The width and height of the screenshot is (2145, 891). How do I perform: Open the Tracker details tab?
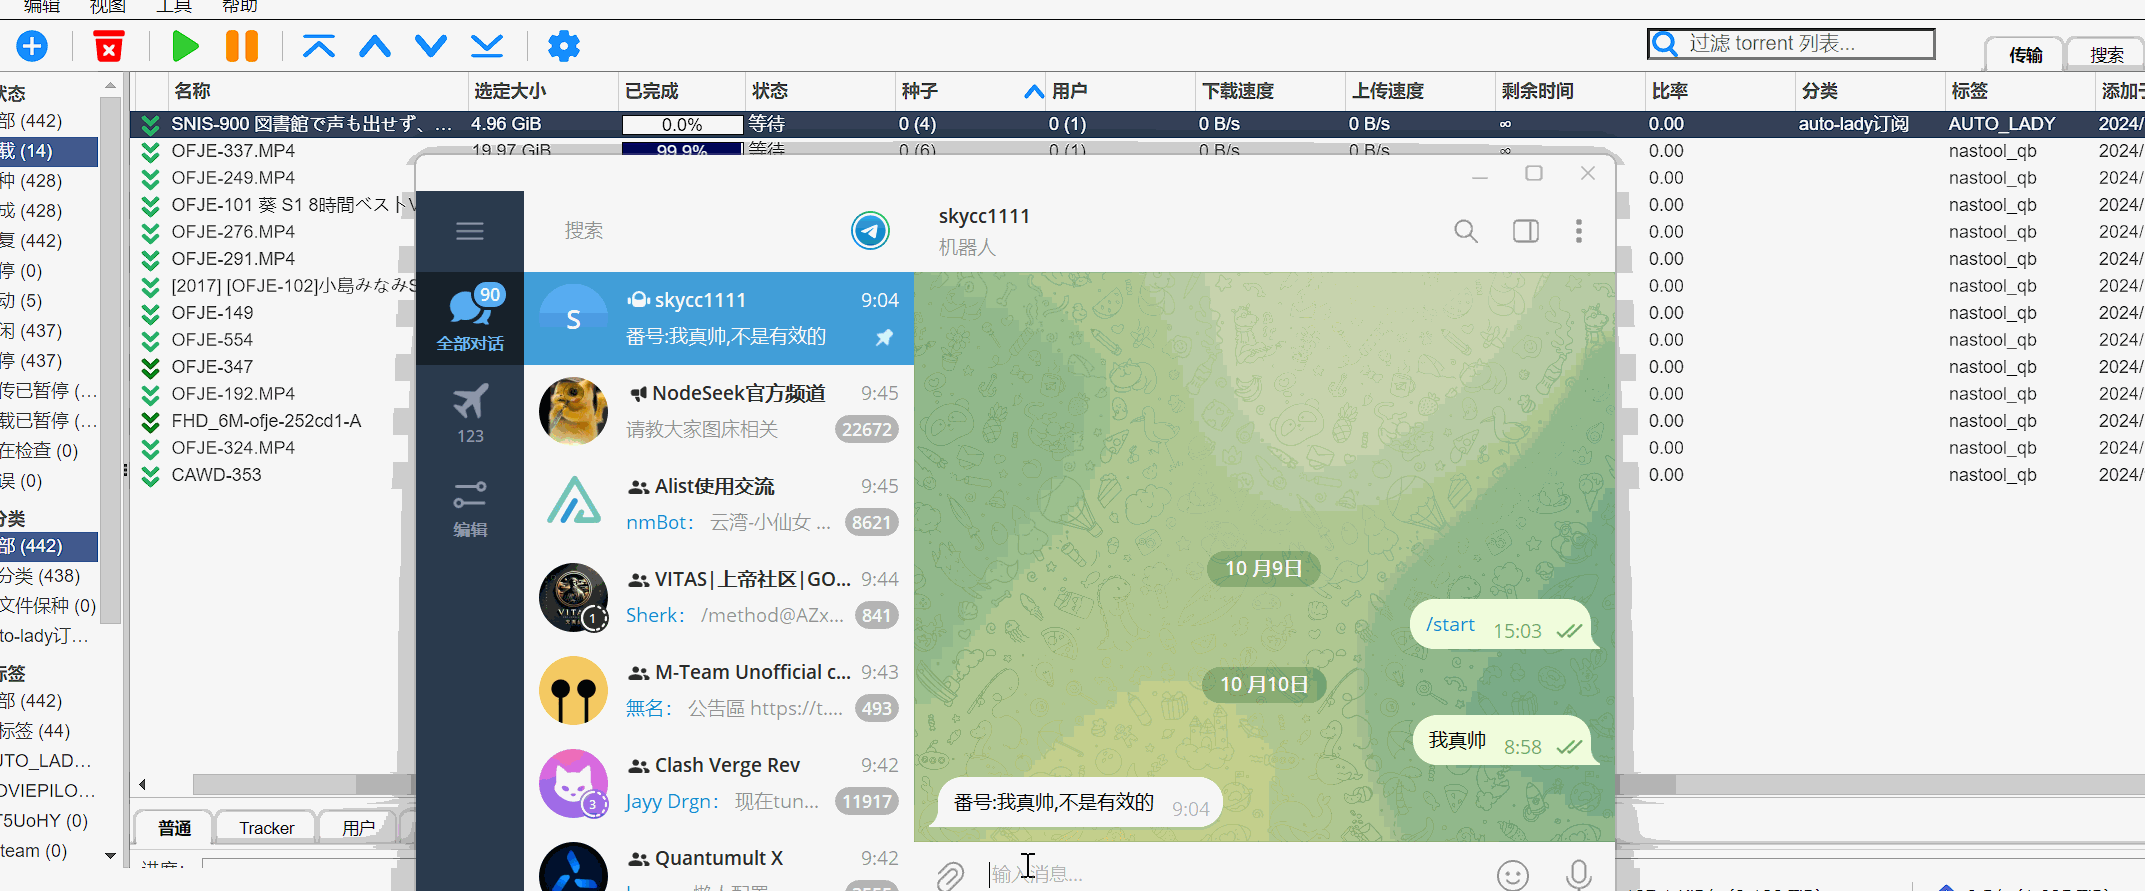[x=266, y=828]
